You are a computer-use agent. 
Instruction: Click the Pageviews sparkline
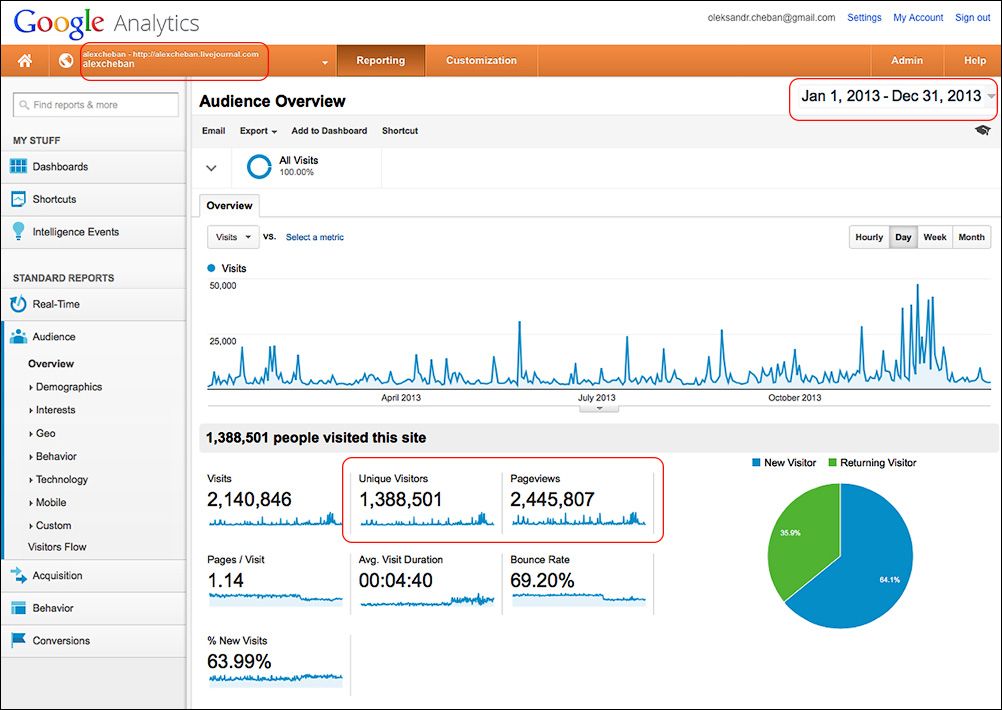pos(578,519)
